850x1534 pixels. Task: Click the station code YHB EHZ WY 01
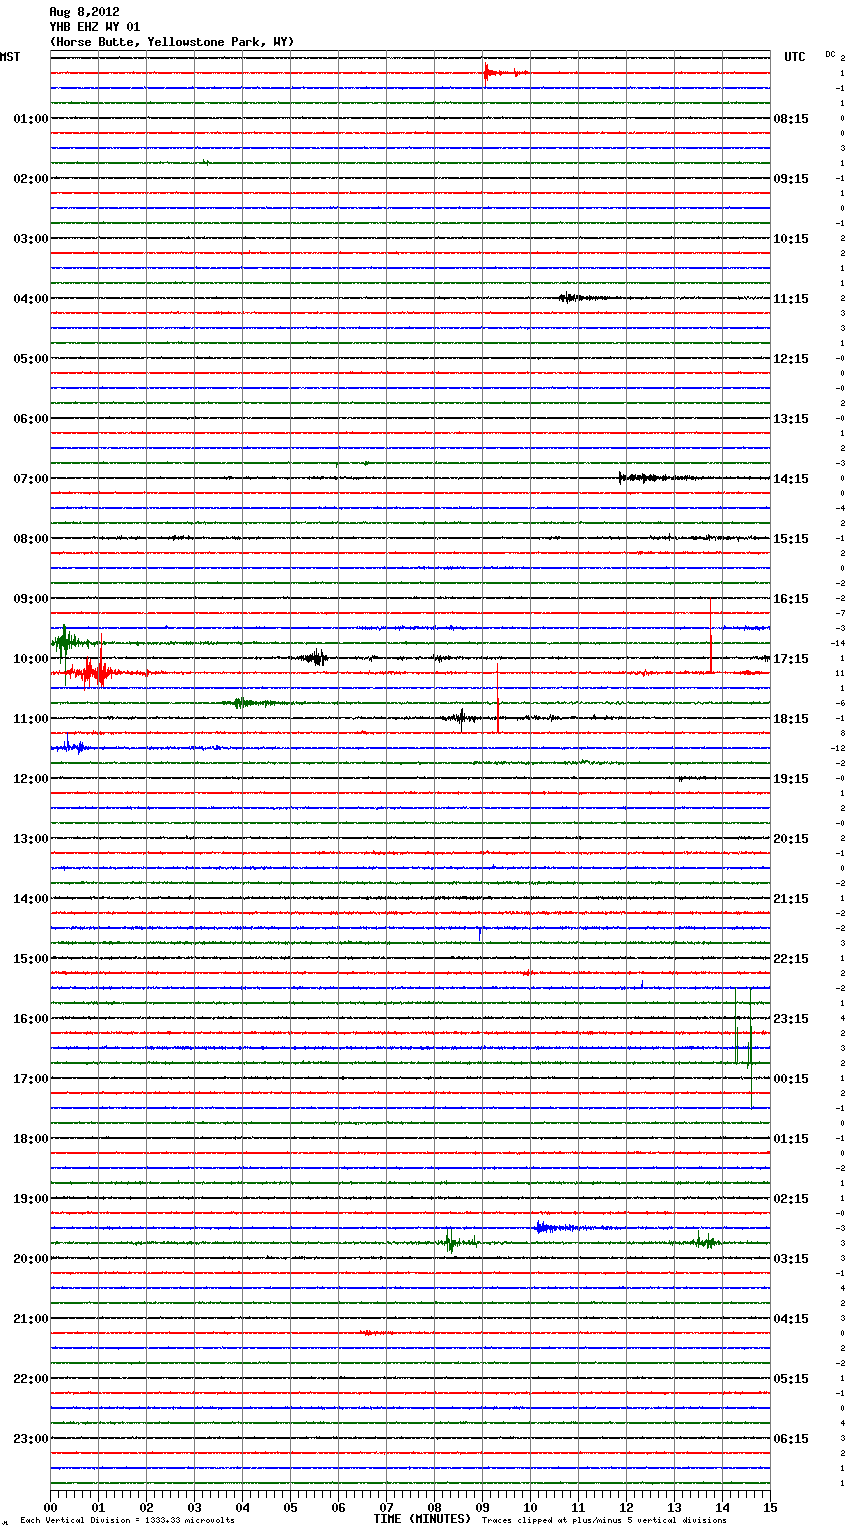[95, 27]
